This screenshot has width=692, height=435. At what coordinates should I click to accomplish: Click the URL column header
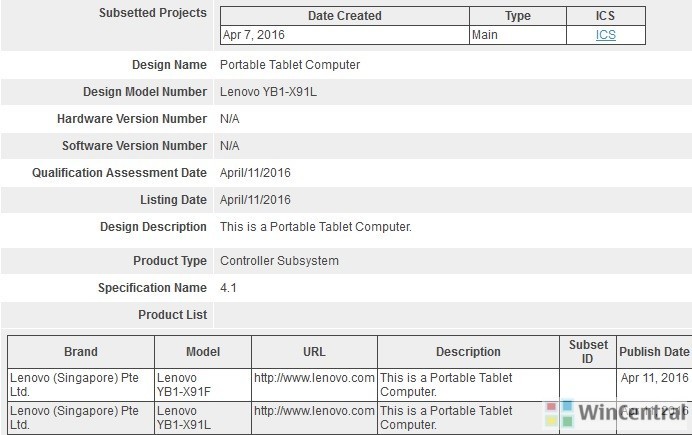coord(314,352)
